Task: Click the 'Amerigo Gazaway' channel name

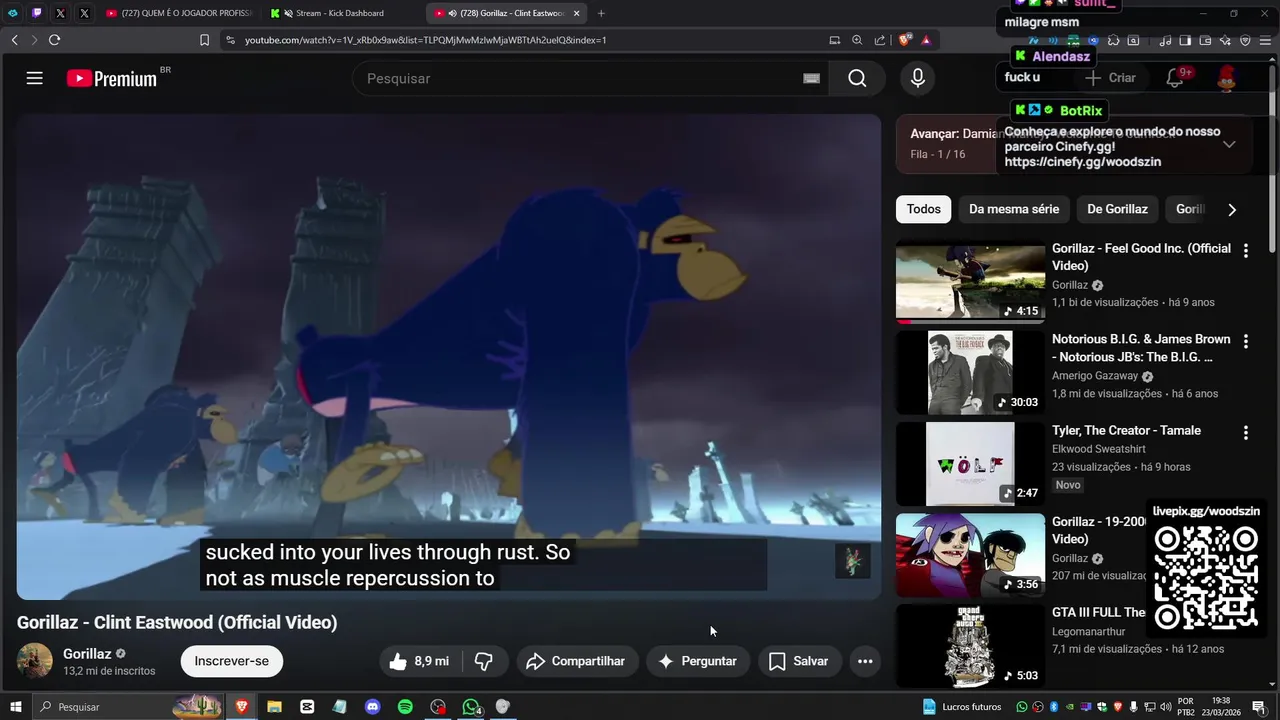Action: click(1095, 376)
